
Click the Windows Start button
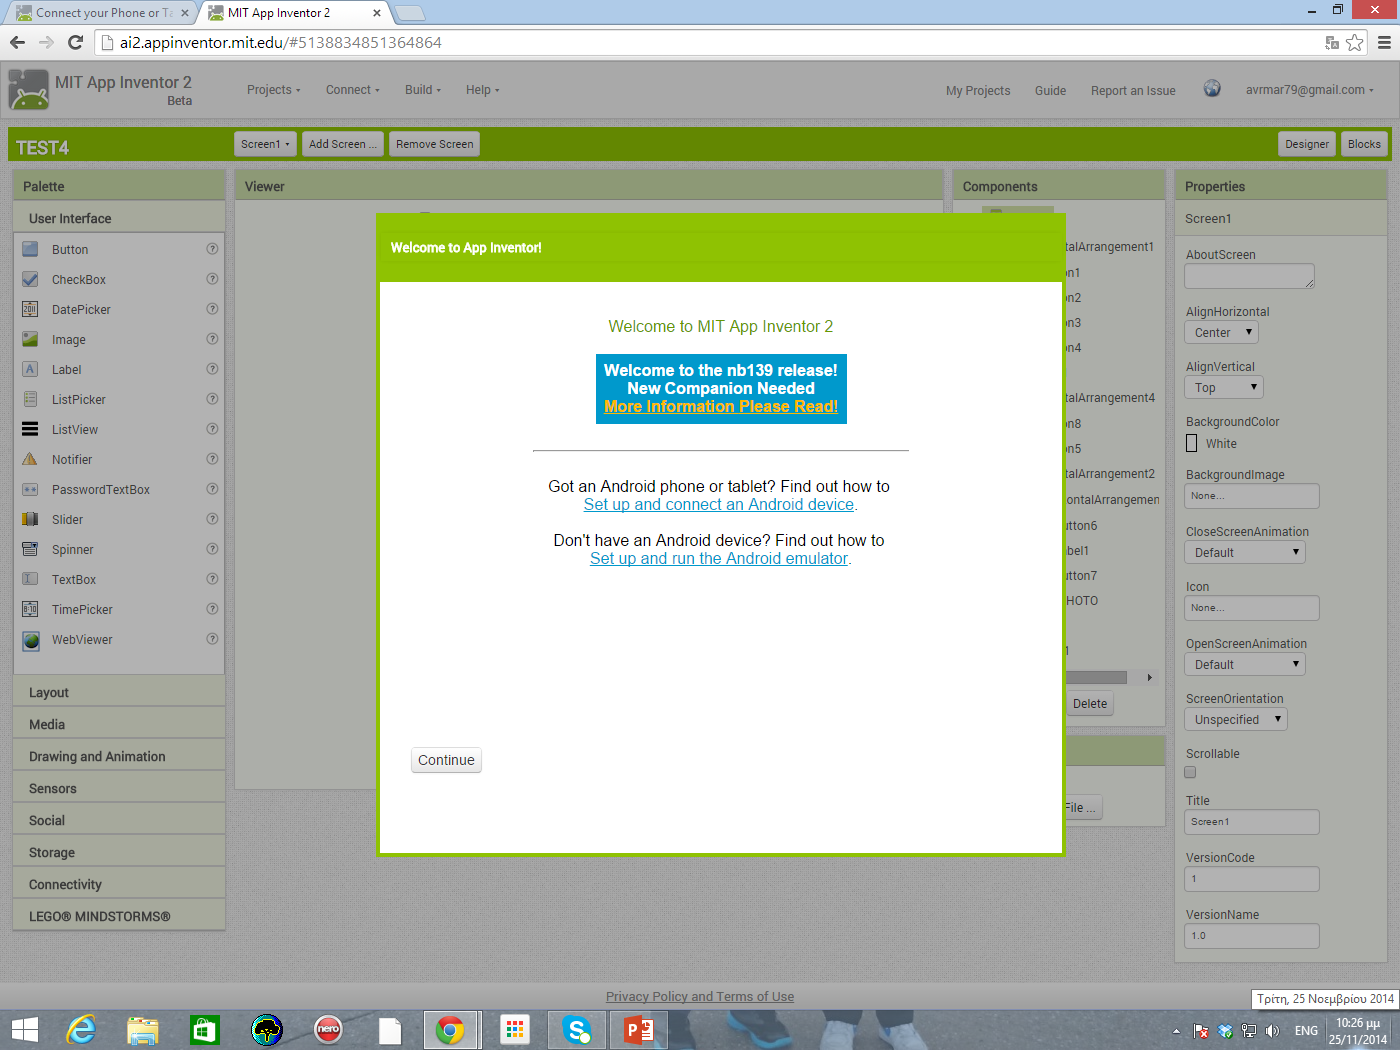(25, 1029)
